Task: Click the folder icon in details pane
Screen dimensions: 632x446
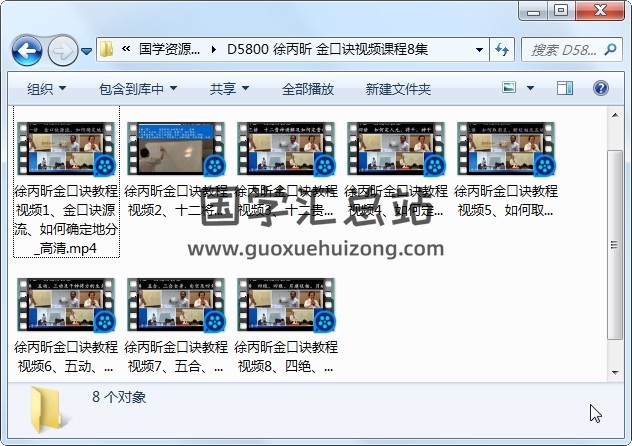Action: [46, 409]
